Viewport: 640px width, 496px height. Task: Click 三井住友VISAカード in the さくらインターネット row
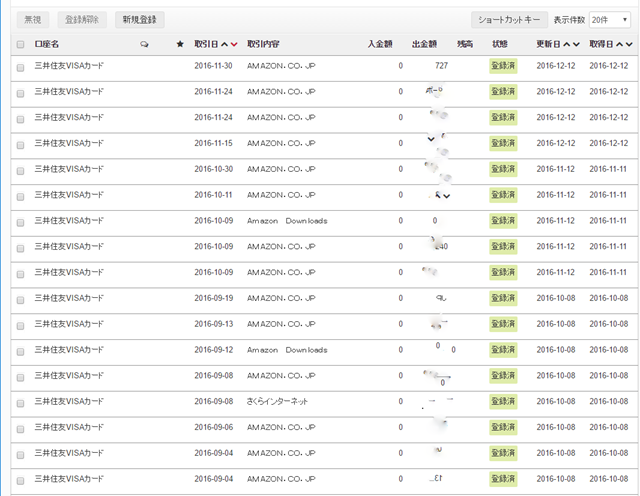click(69, 401)
